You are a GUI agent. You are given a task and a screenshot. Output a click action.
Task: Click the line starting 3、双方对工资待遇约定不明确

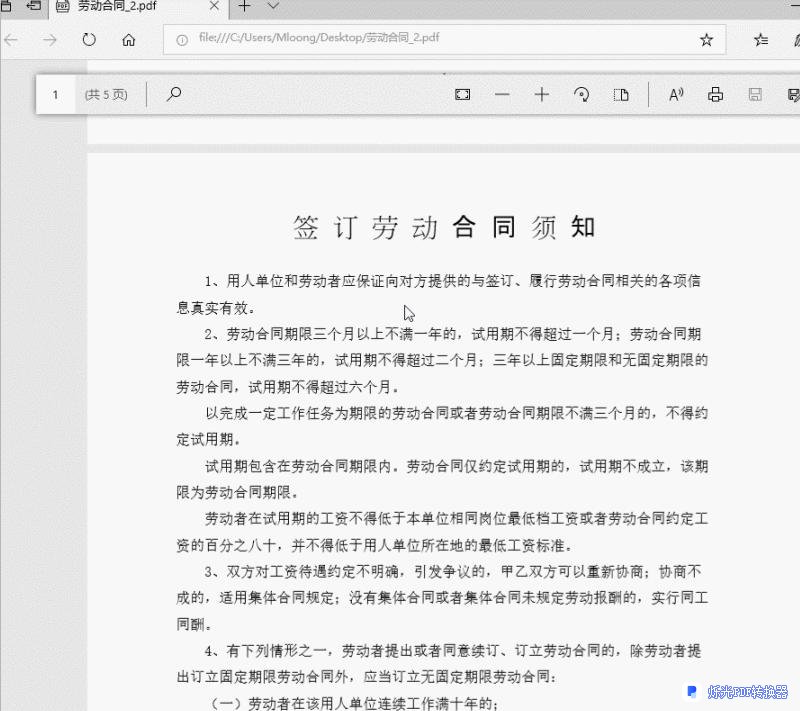tap(453, 572)
